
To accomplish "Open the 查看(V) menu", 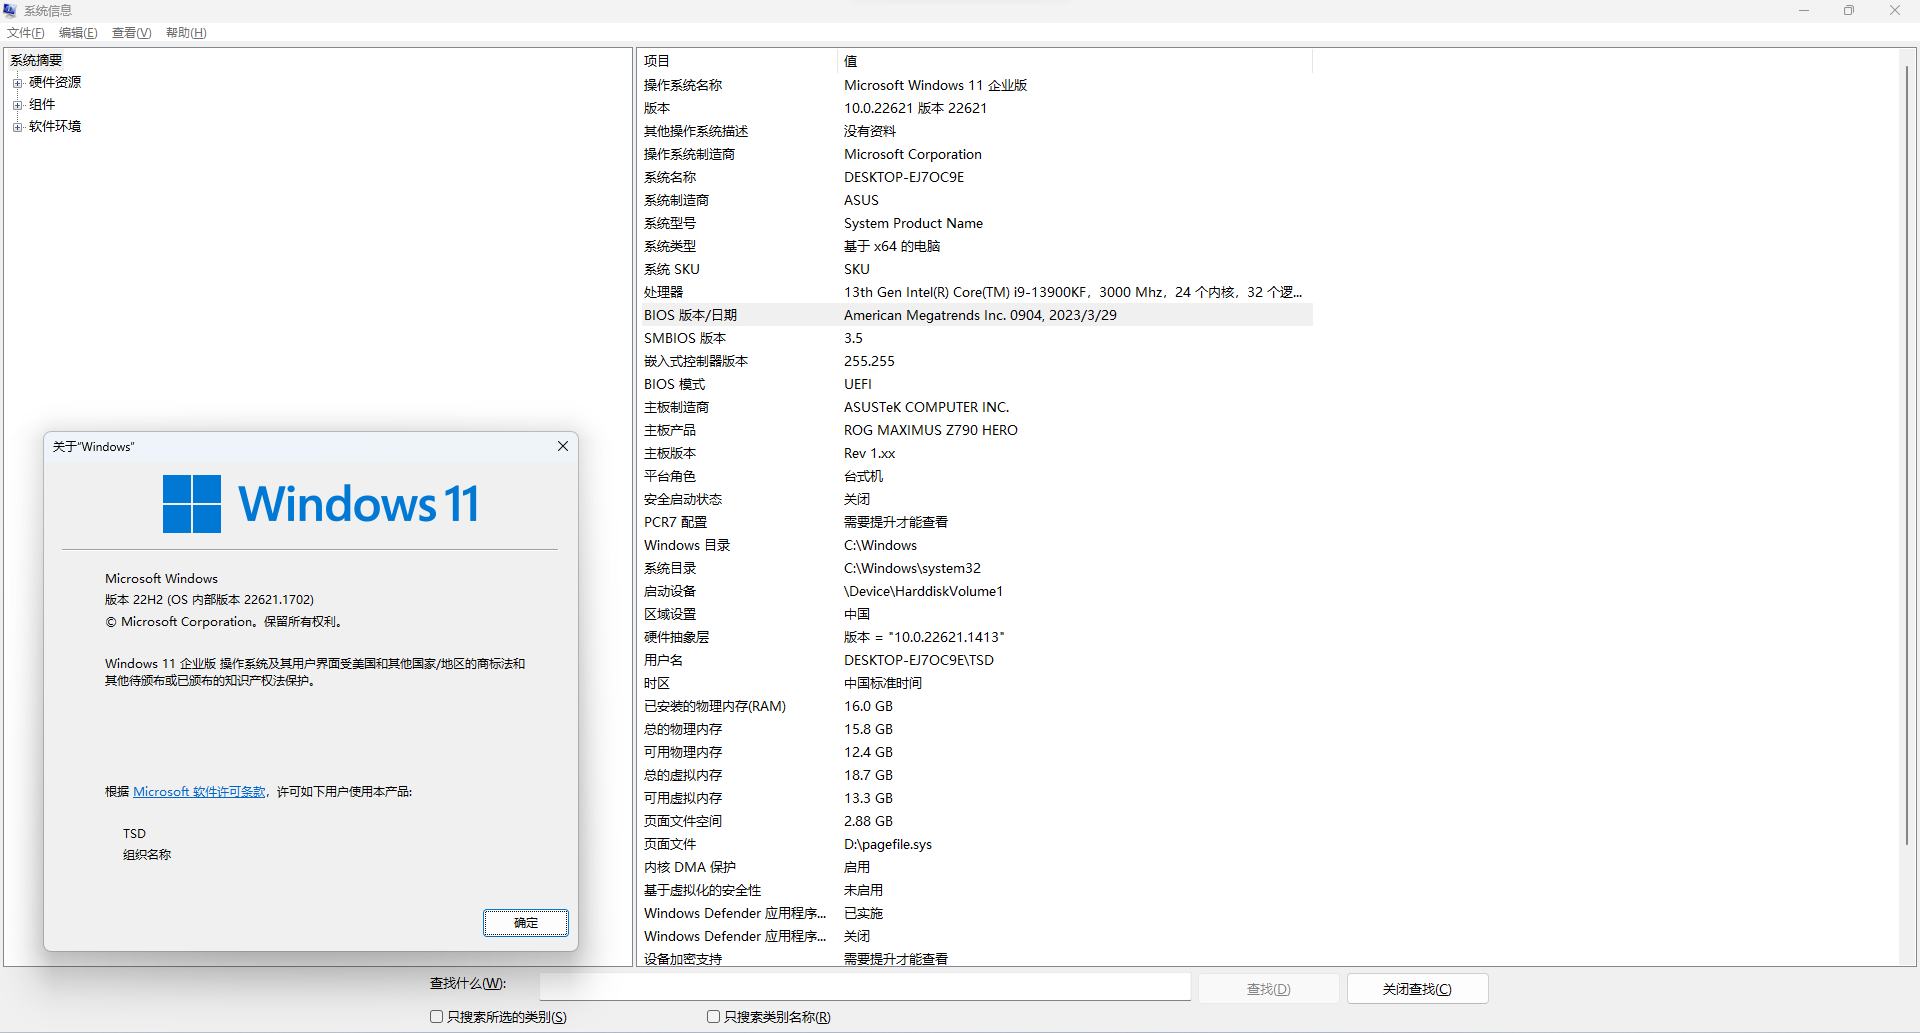I will (131, 33).
